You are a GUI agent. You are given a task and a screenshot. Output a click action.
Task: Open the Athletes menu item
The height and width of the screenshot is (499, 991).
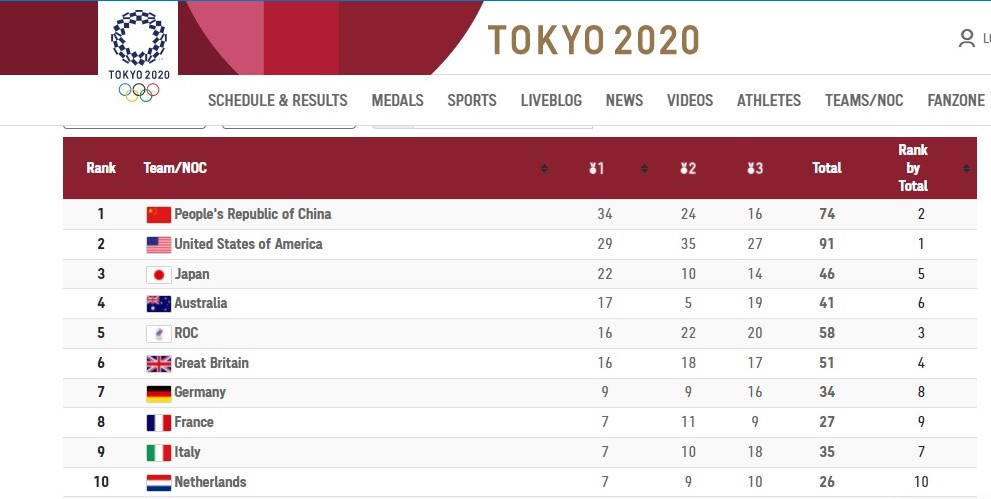pyautogui.click(x=769, y=100)
